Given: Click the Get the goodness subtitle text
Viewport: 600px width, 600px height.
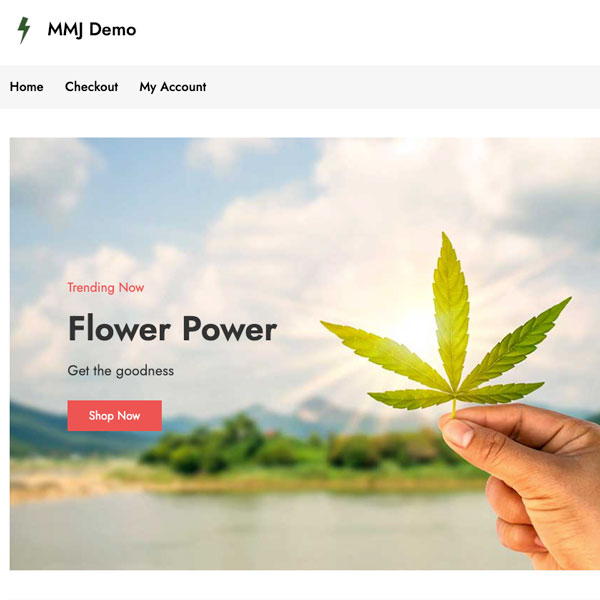Looking at the screenshot, I should pyautogui.click(x=121, y=371).
